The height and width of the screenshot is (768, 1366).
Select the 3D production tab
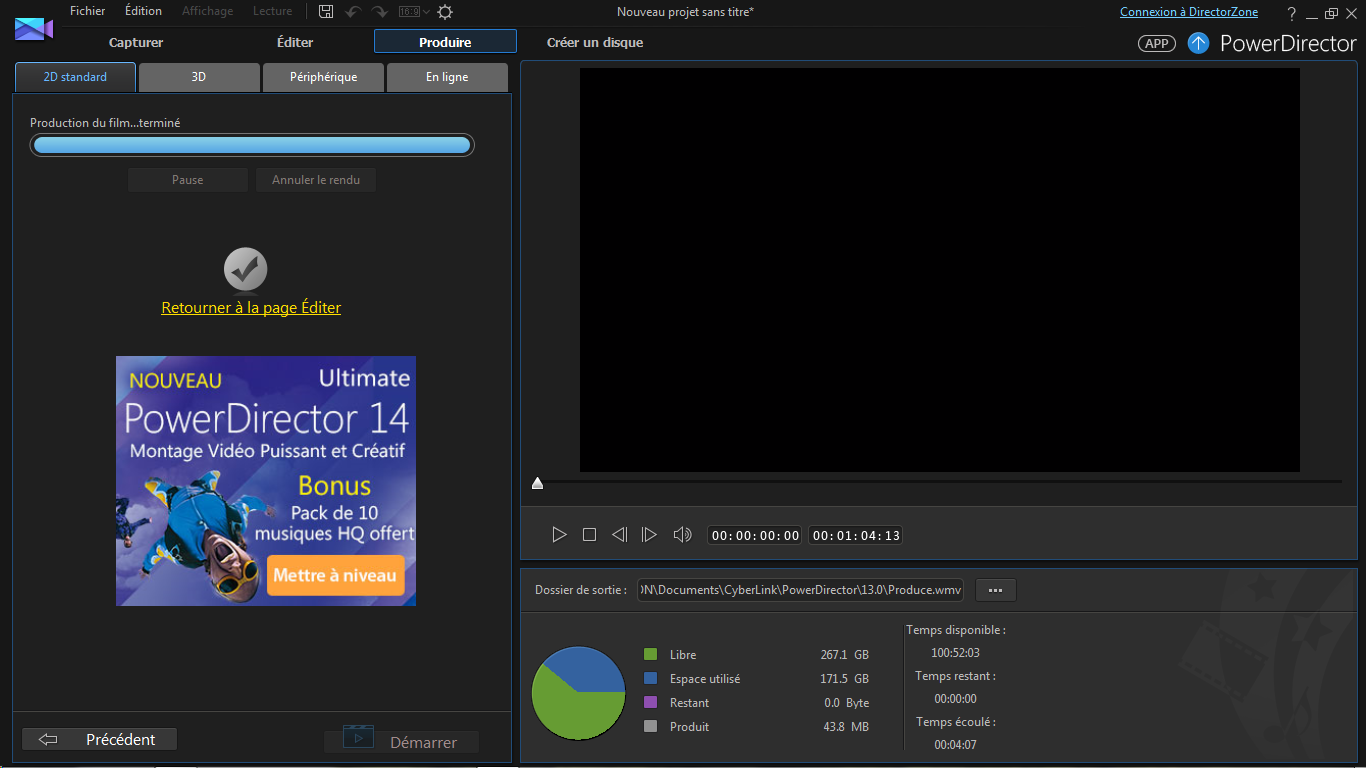tap(199, 77)
